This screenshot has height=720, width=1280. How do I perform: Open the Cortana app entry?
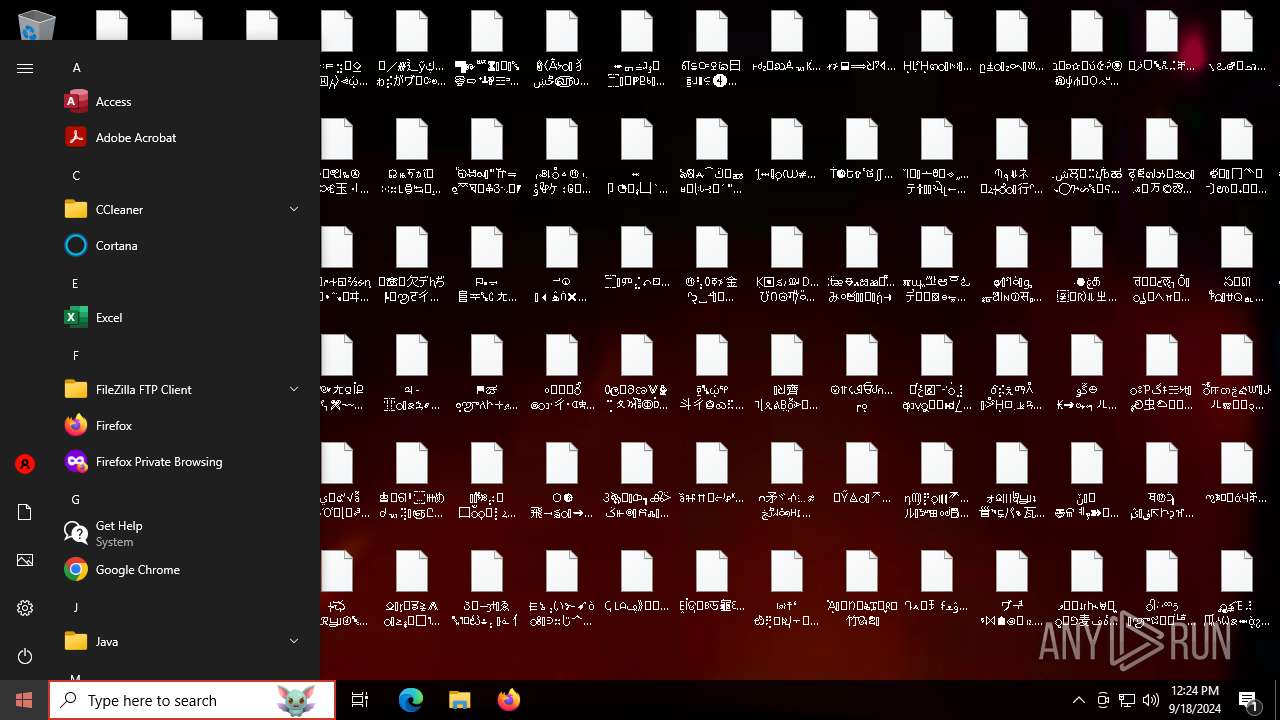coord(185,245)
